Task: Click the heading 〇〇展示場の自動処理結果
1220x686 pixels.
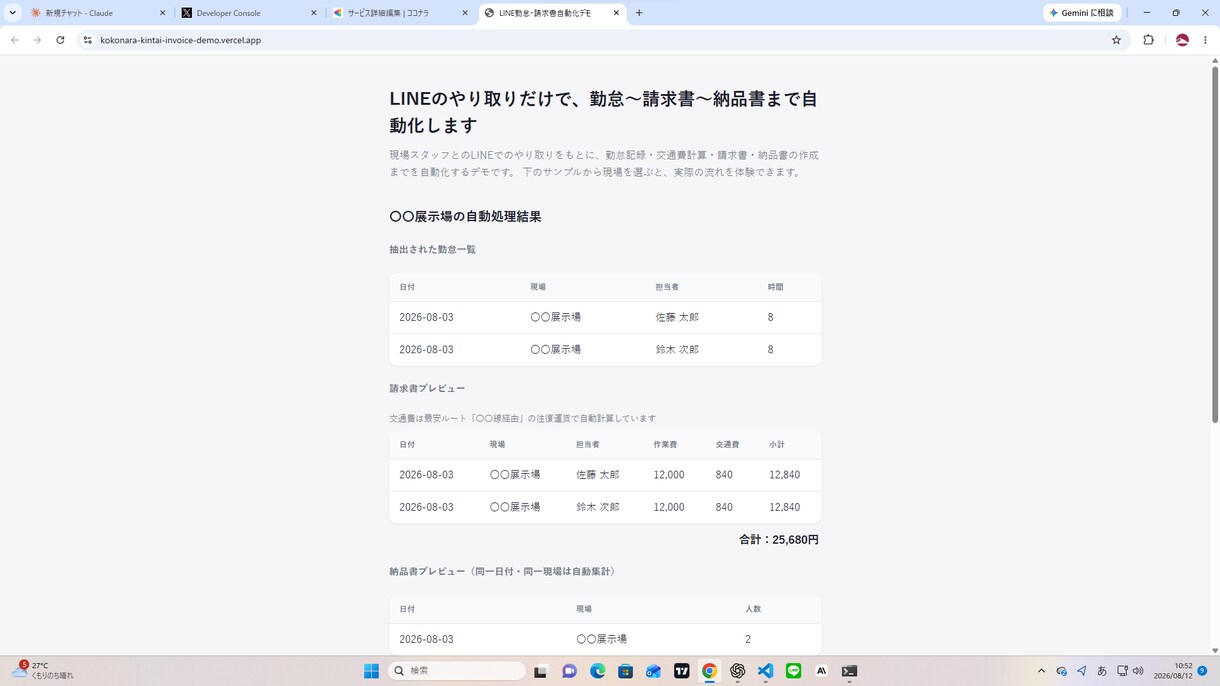Action: pos(465,217)
